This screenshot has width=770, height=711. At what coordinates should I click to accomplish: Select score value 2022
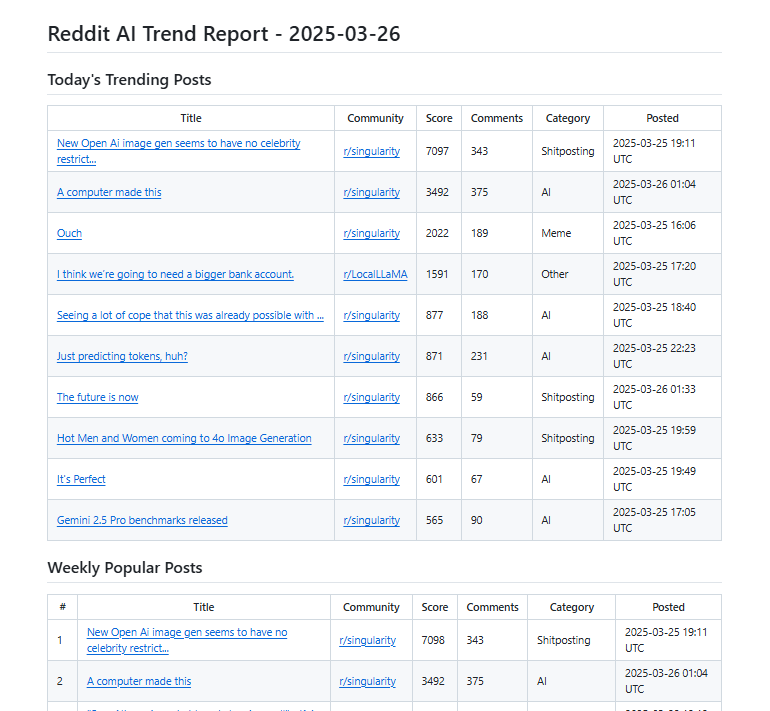[x=437, y=233]
